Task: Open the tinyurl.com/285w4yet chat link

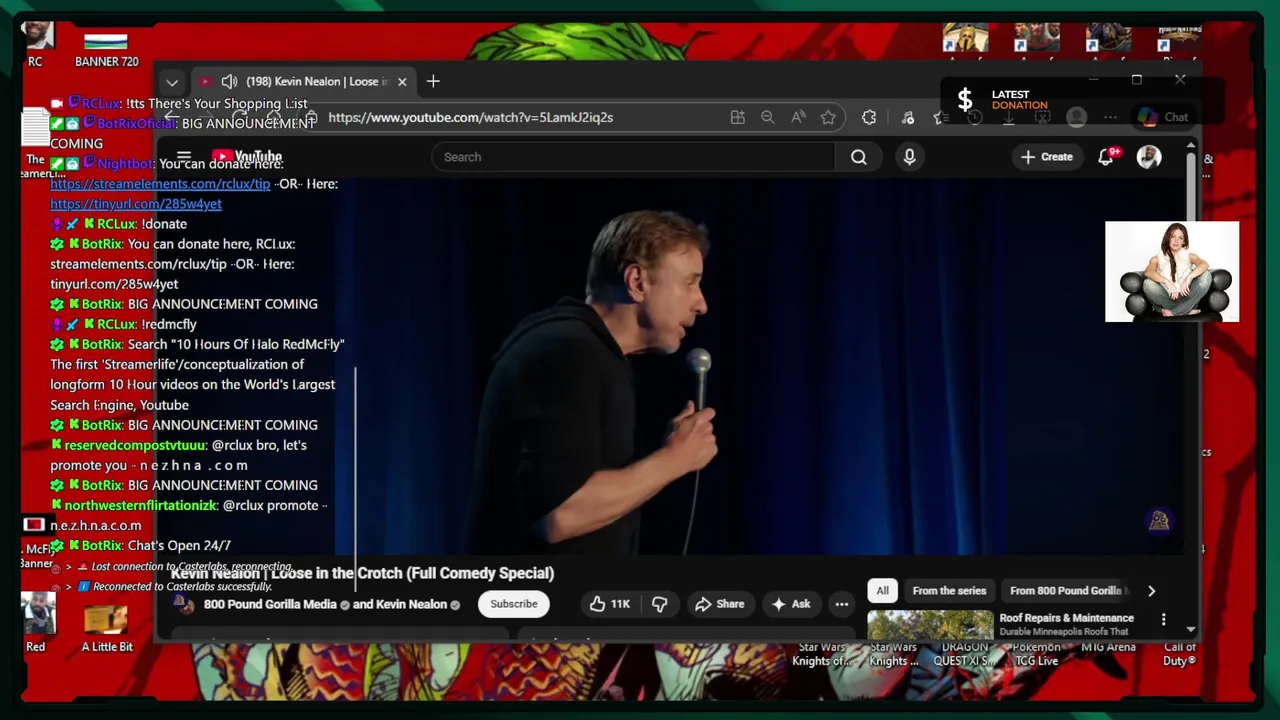Action: (x=136, y=204)
